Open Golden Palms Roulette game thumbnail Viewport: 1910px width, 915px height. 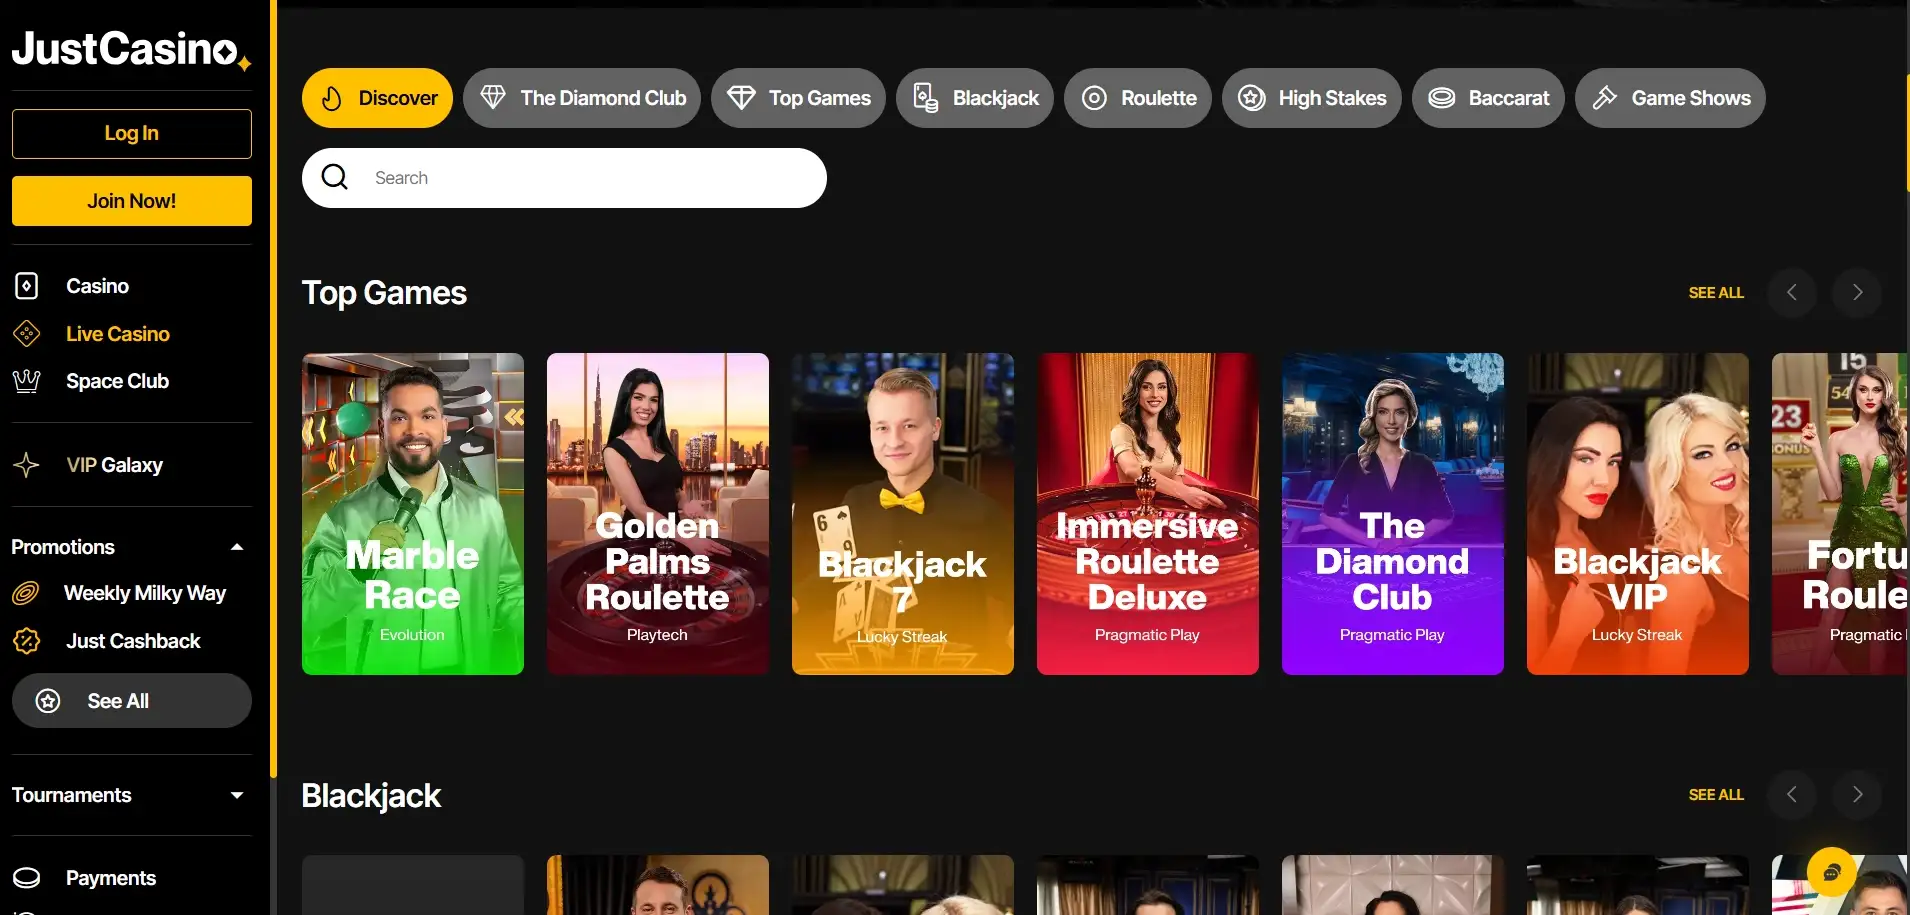click(658, 514)
